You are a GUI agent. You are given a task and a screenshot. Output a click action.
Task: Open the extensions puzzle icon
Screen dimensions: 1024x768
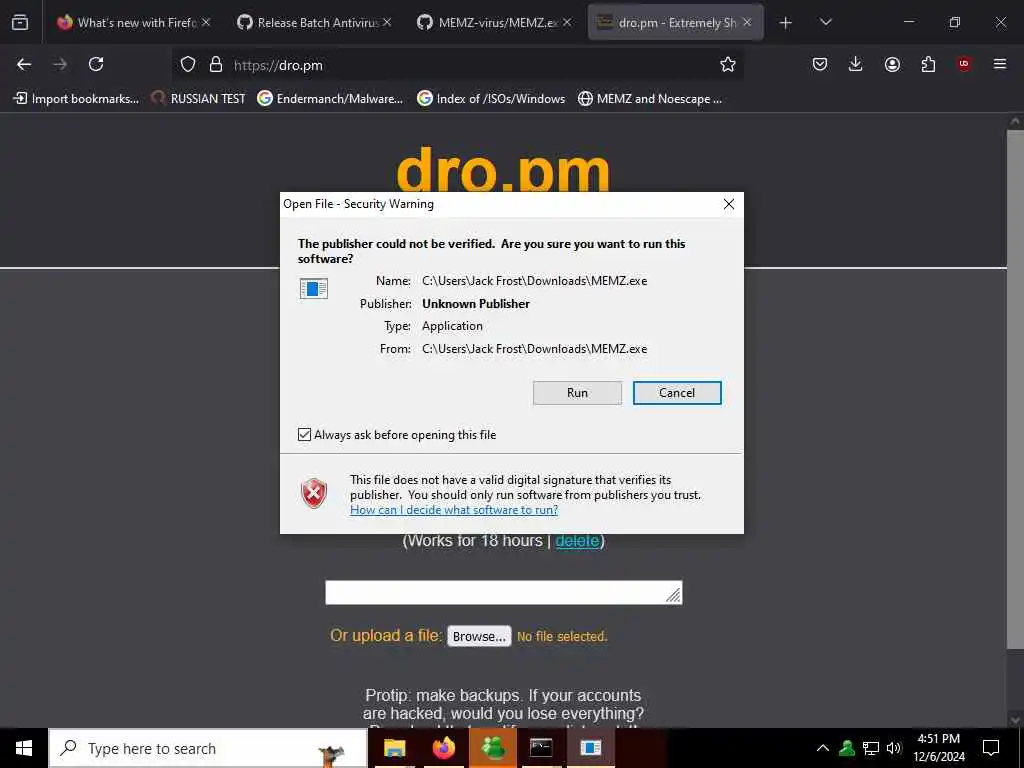point(928,64)
